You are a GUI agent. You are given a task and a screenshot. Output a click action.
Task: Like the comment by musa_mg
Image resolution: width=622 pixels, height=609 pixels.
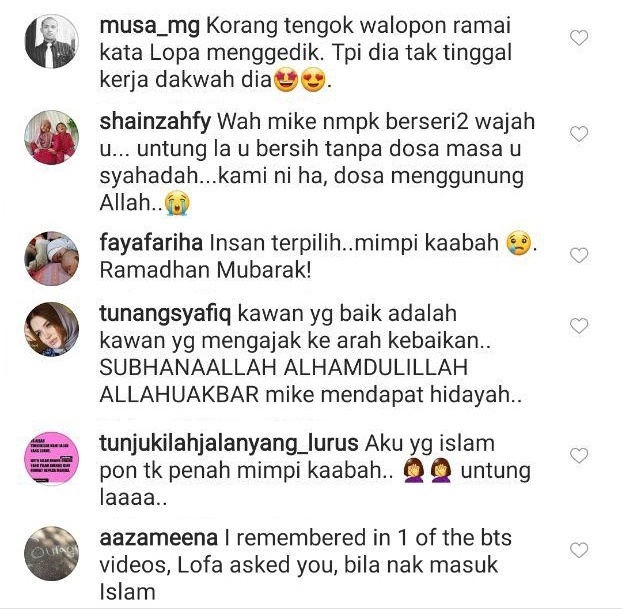pos(579,38)
